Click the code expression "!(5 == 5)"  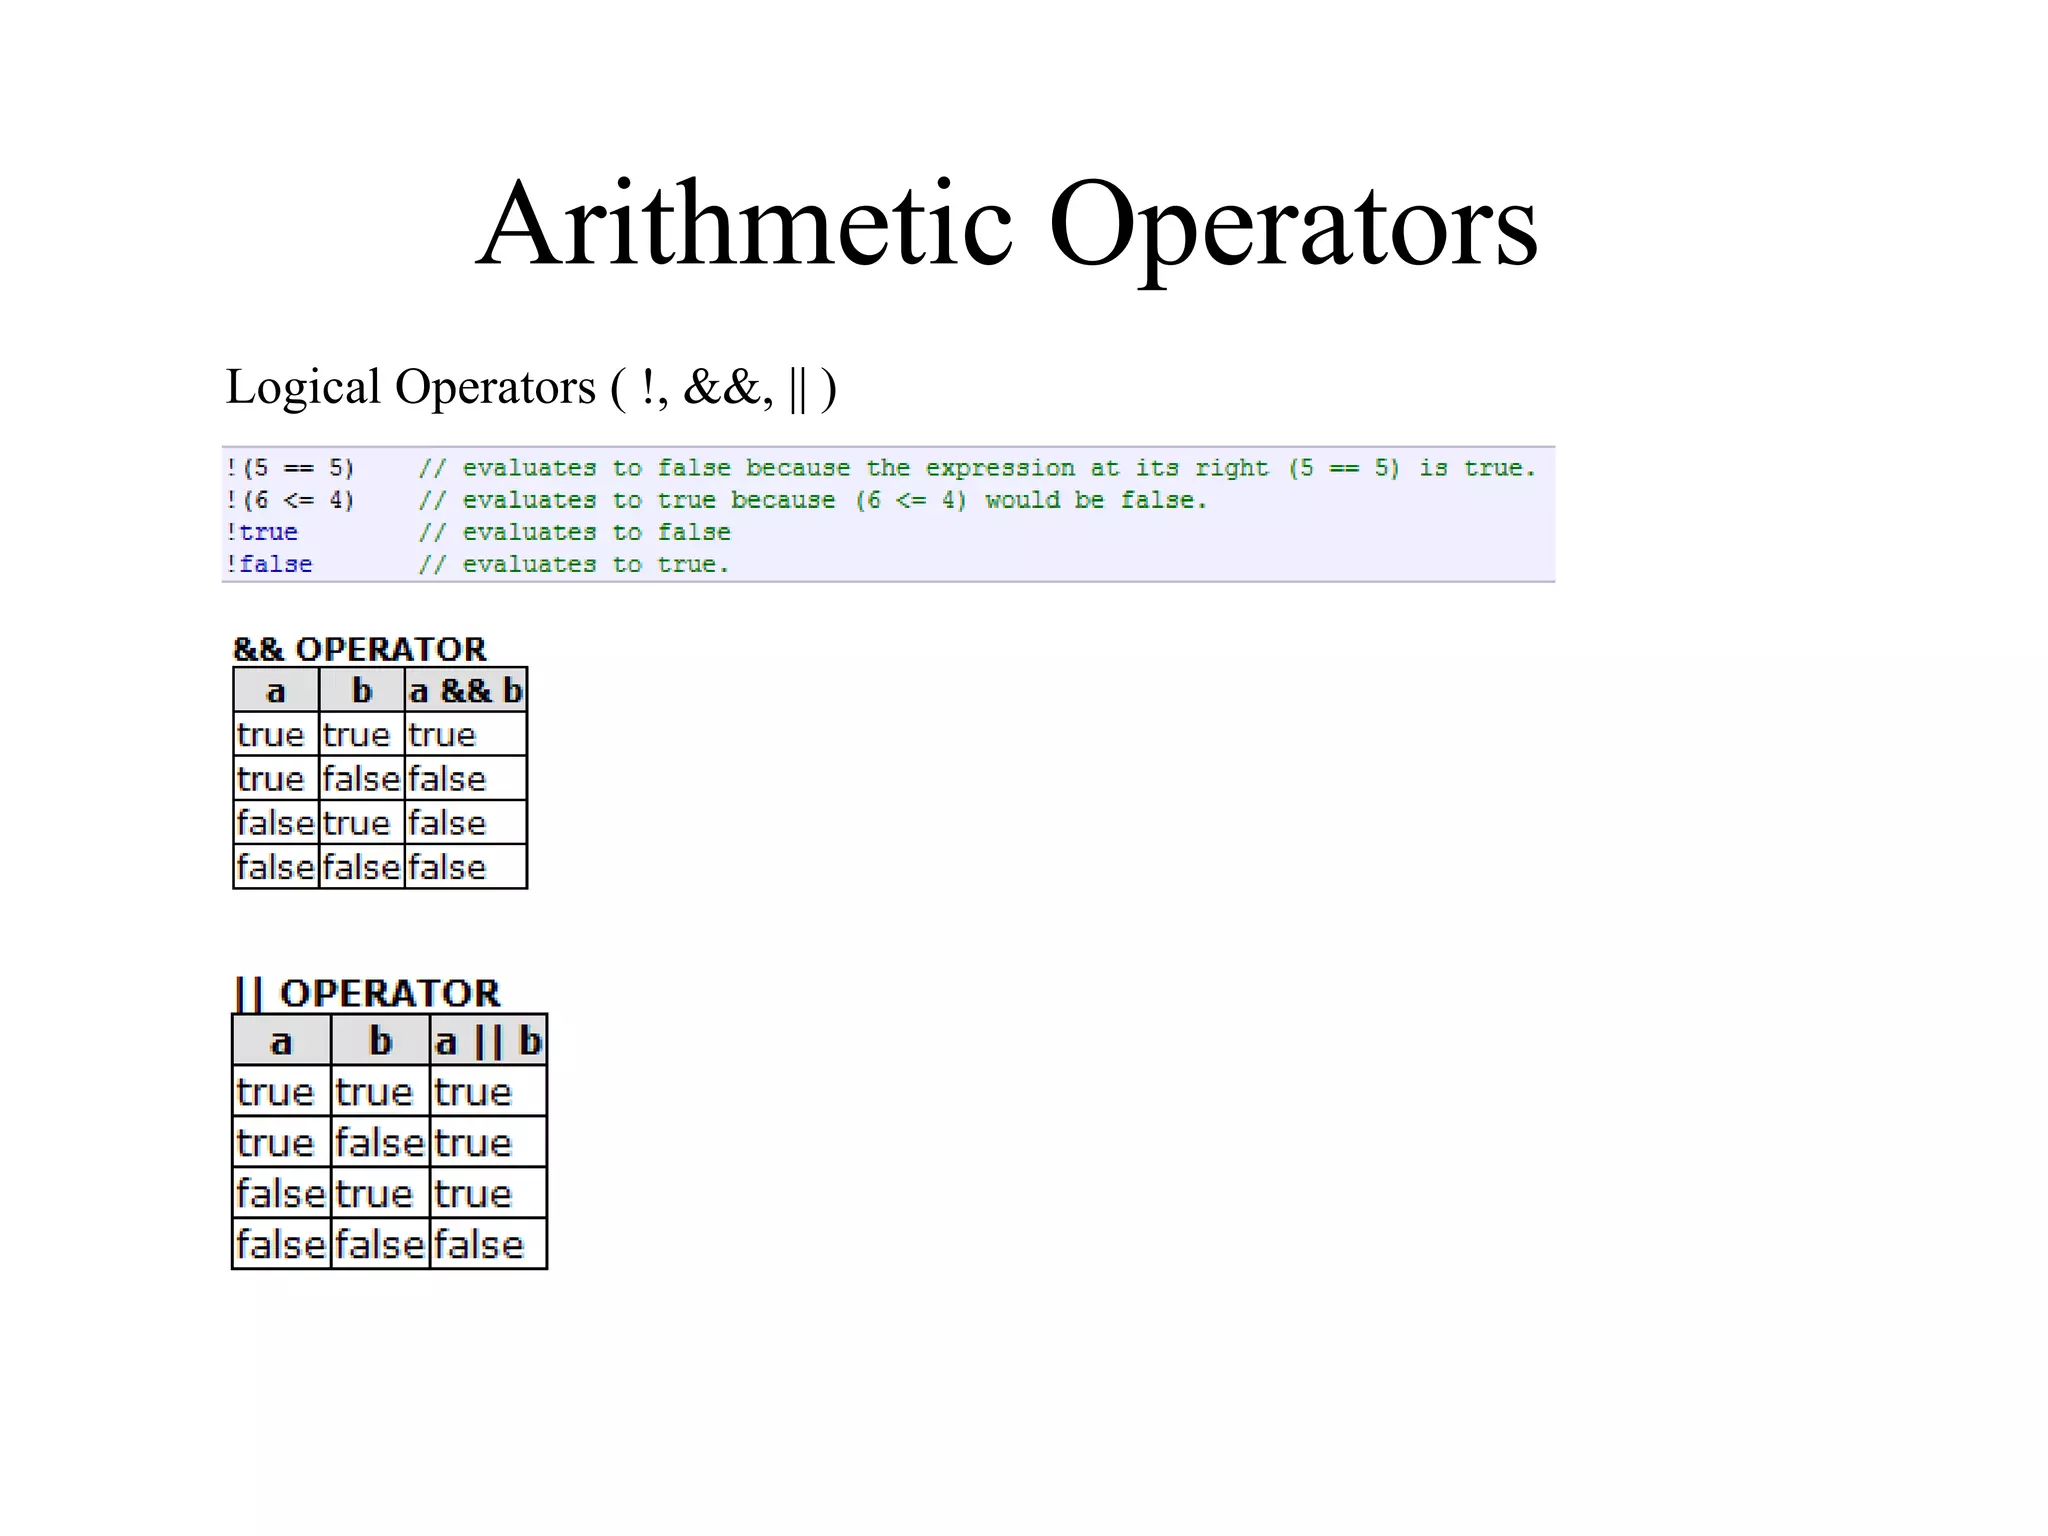tap(290, 468)
